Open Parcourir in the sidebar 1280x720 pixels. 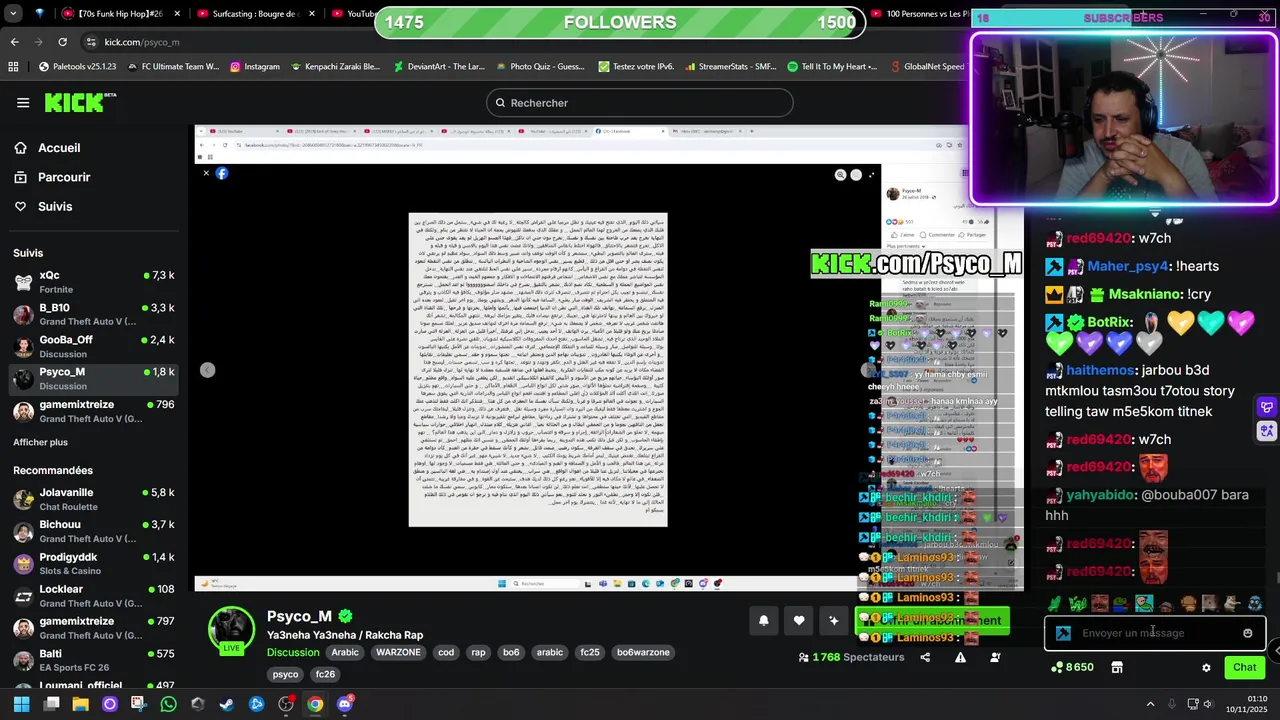[x=52, y=177]
